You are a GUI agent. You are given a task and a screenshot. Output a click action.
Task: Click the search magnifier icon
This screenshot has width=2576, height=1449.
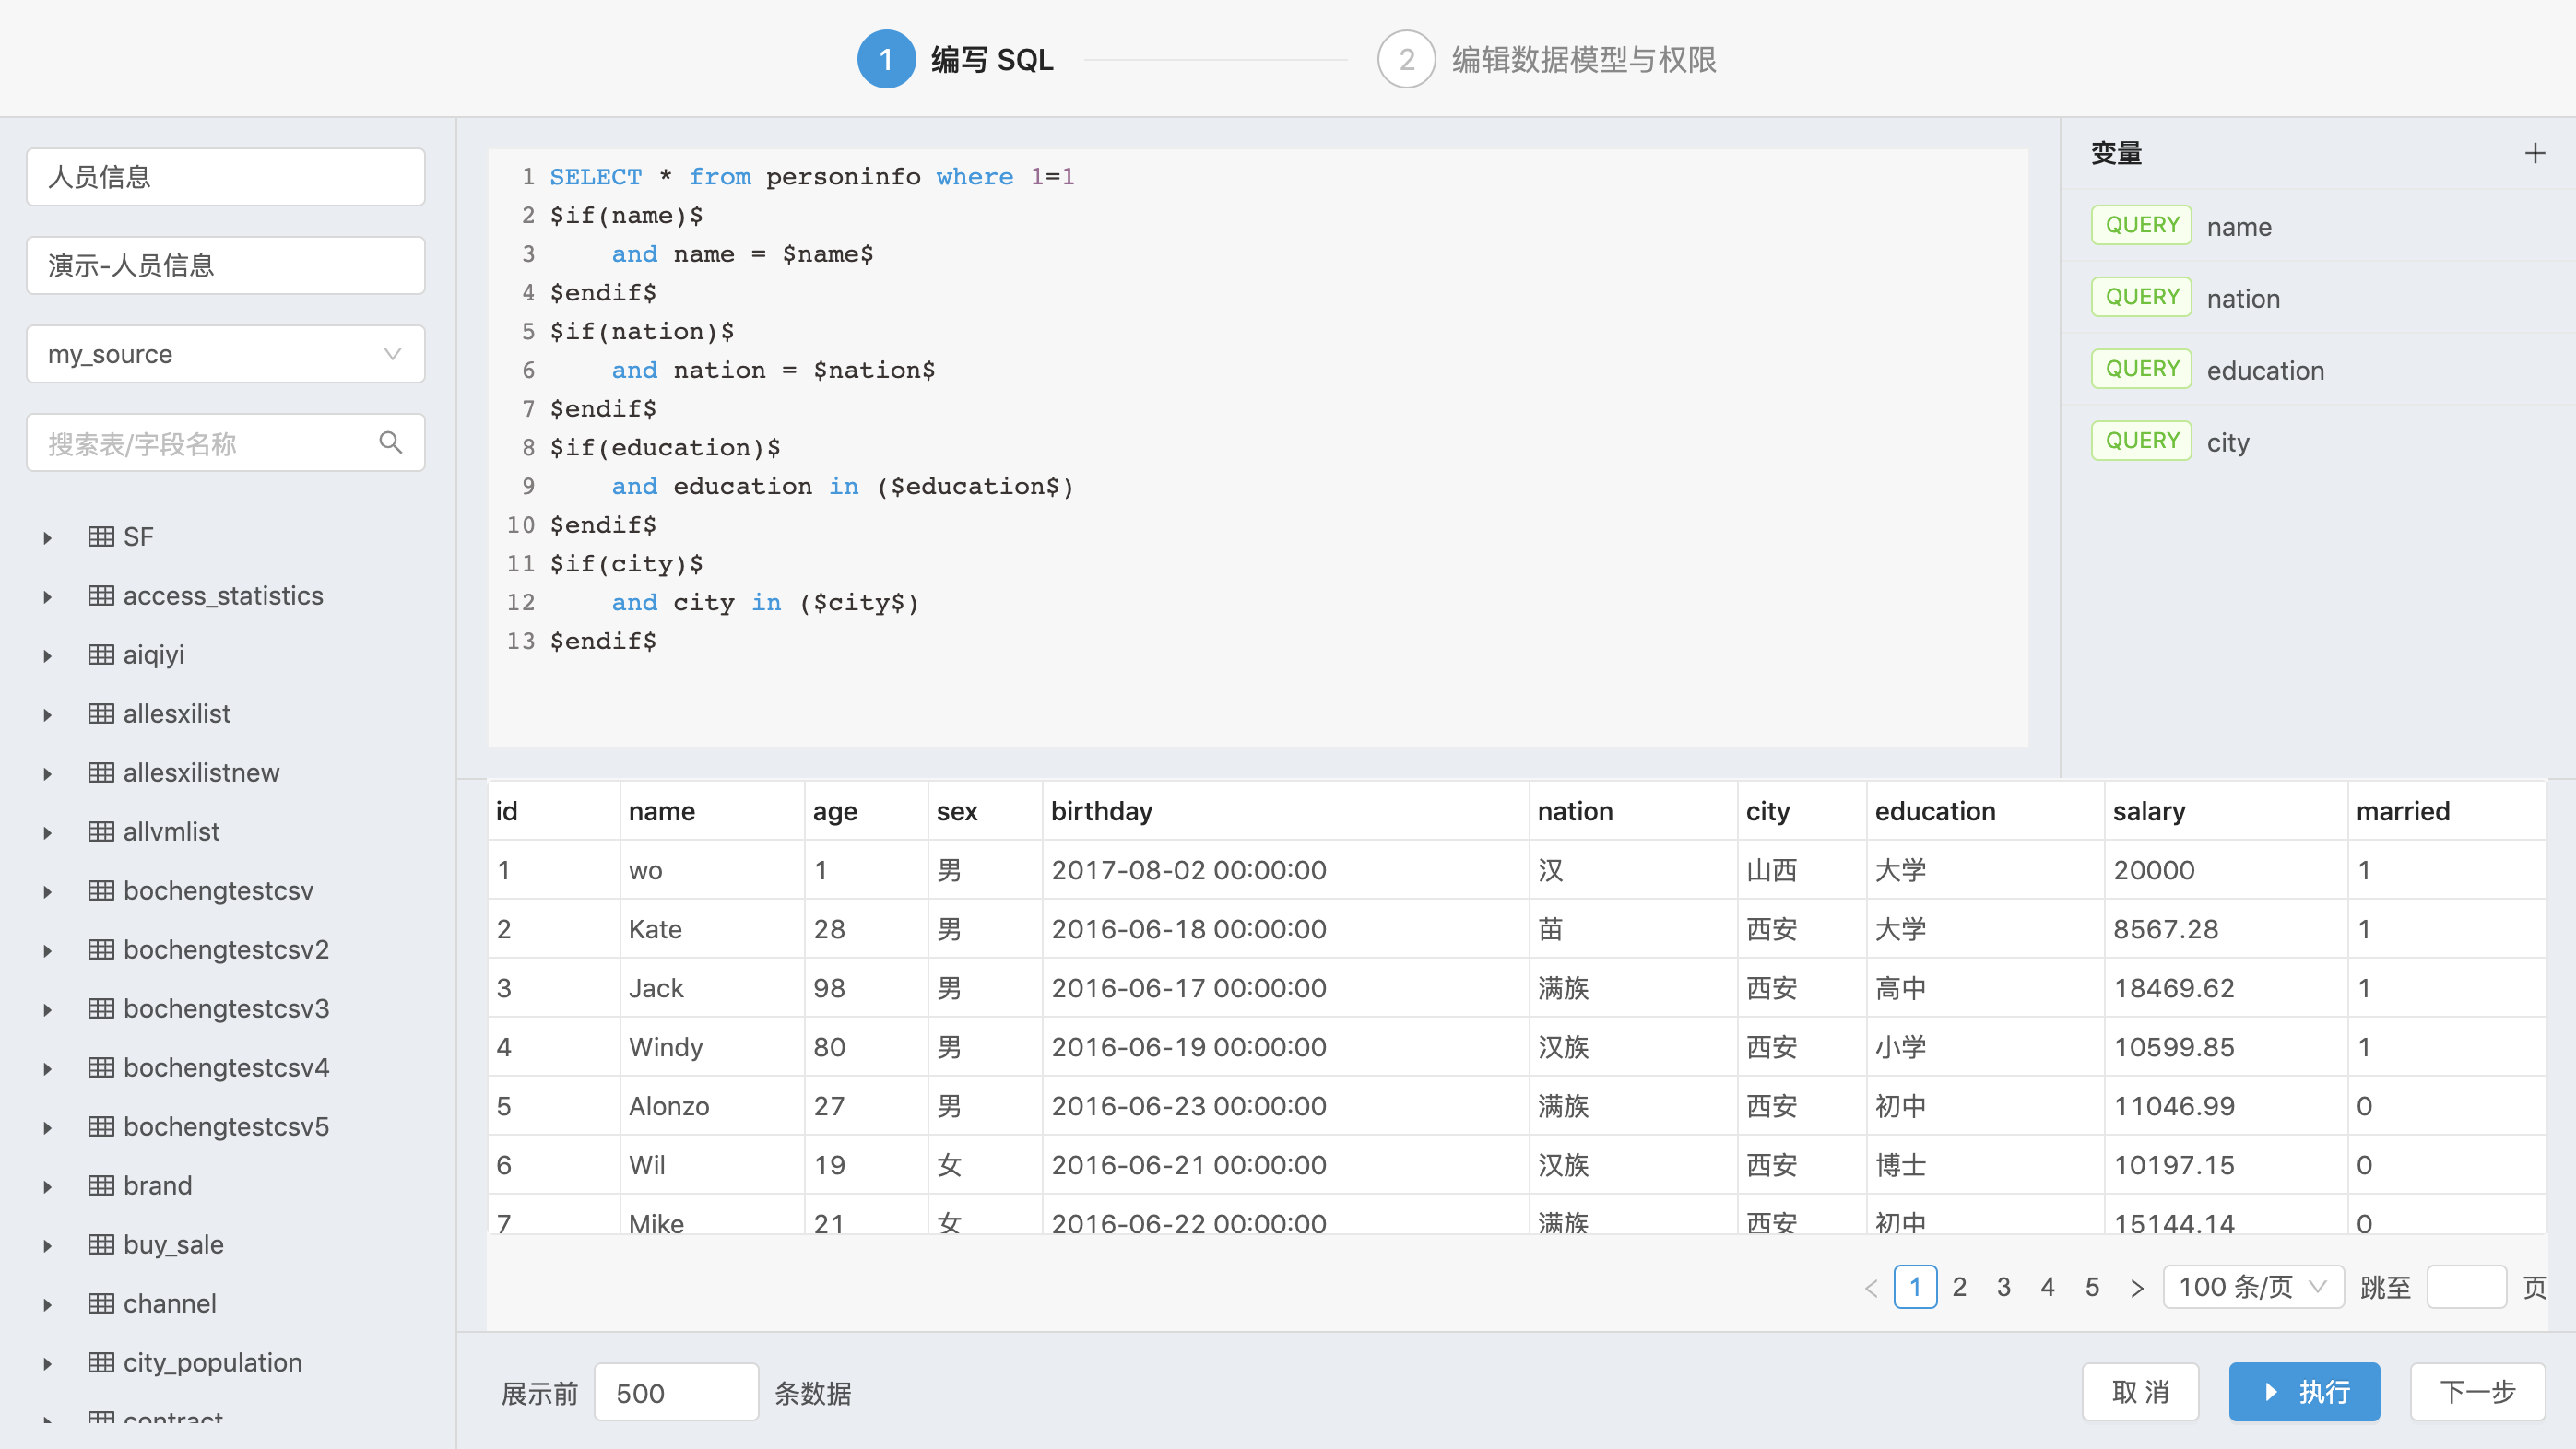tap(390, 442)
